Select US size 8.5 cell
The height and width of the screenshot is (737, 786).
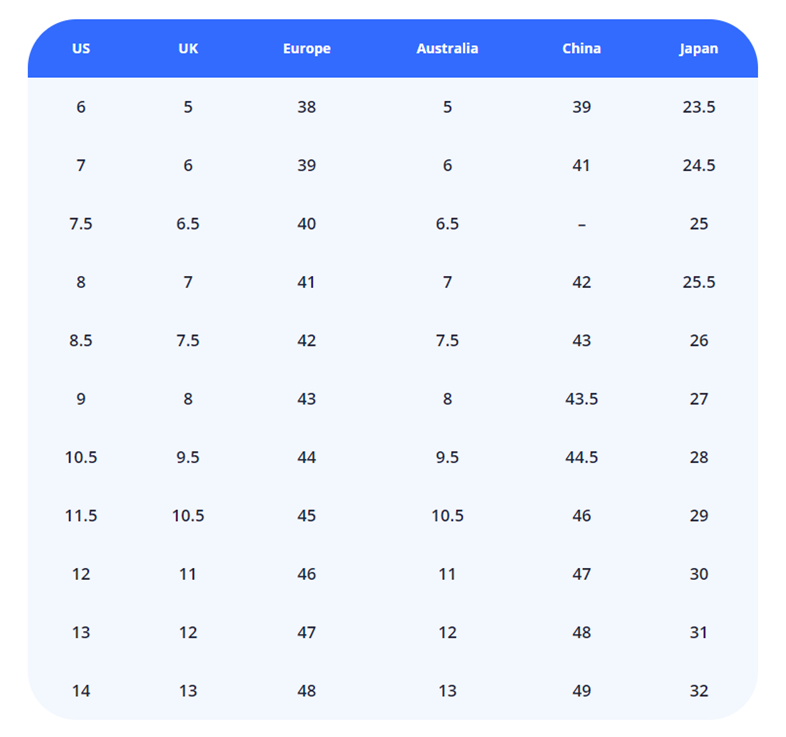coord(81,341)
